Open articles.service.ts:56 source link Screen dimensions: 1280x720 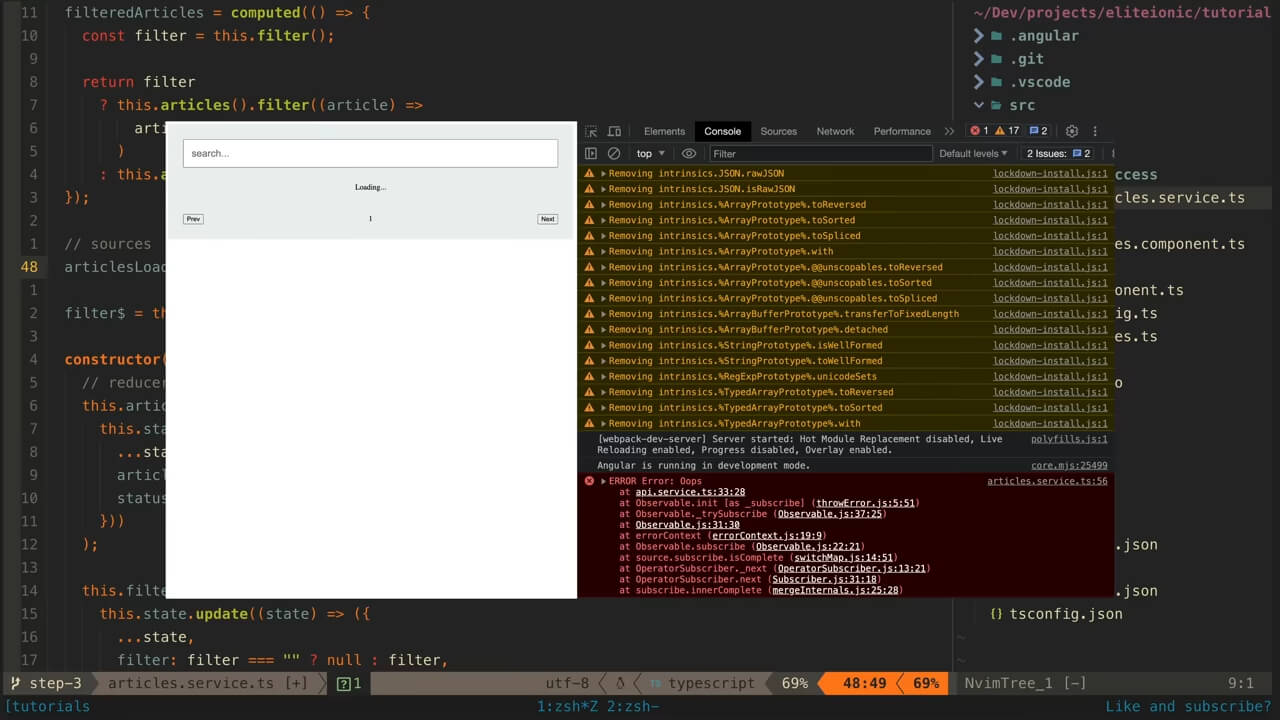[1047, 481]
